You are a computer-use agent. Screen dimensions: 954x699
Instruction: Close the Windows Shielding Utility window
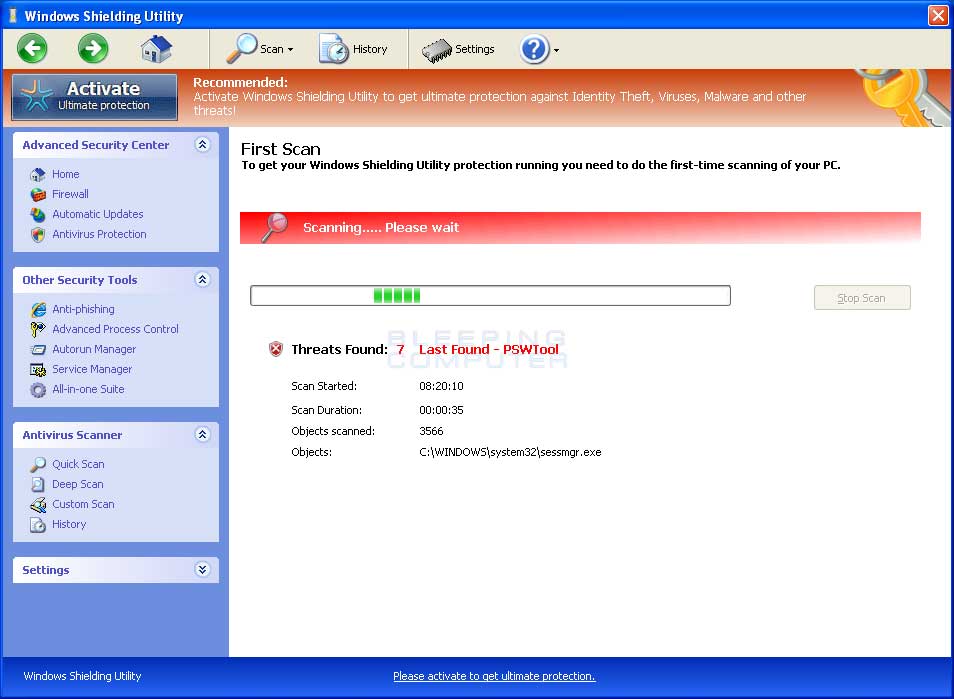(x=938, y=15)
